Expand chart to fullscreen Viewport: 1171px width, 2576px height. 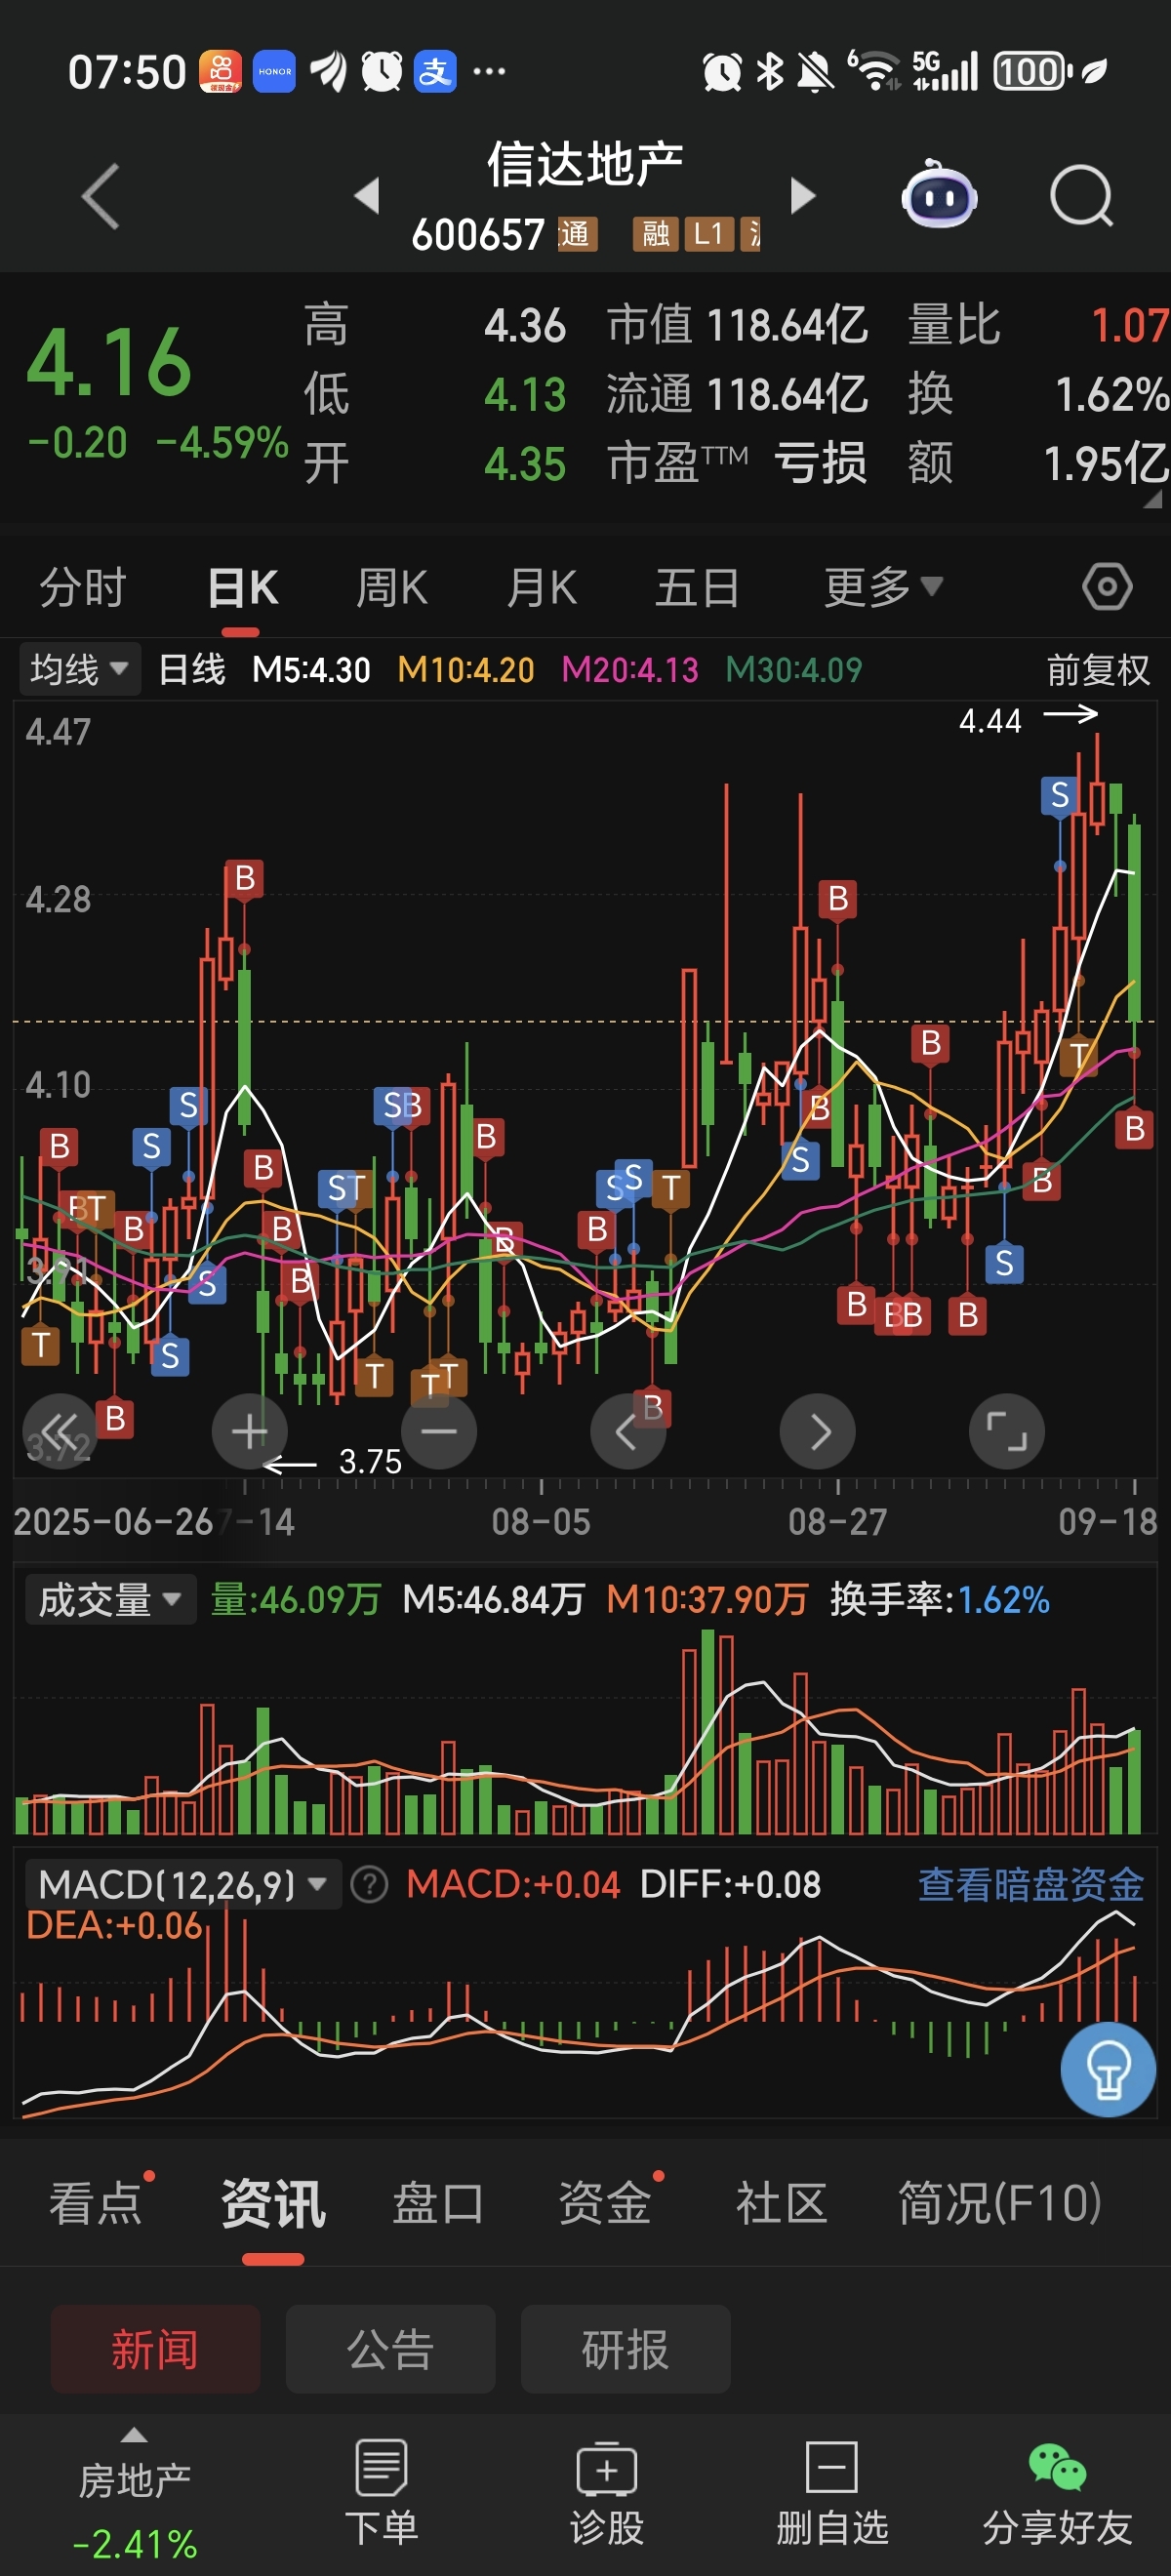pos(1007,1431)
